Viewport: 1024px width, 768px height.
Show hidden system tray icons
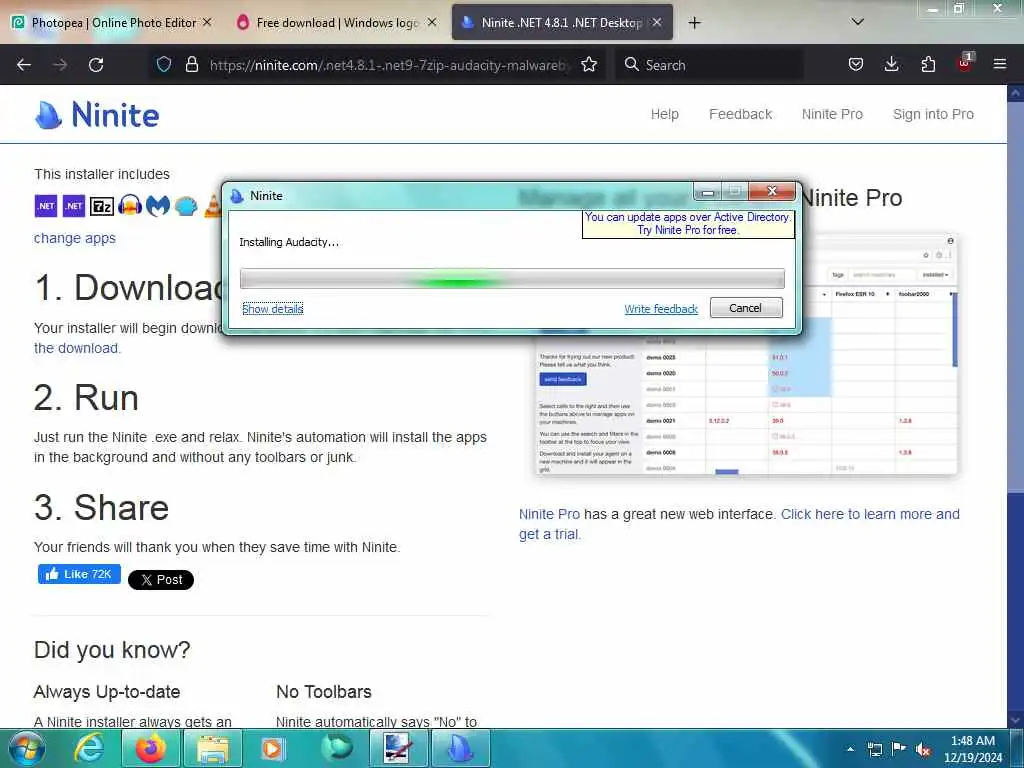[850, 749]
